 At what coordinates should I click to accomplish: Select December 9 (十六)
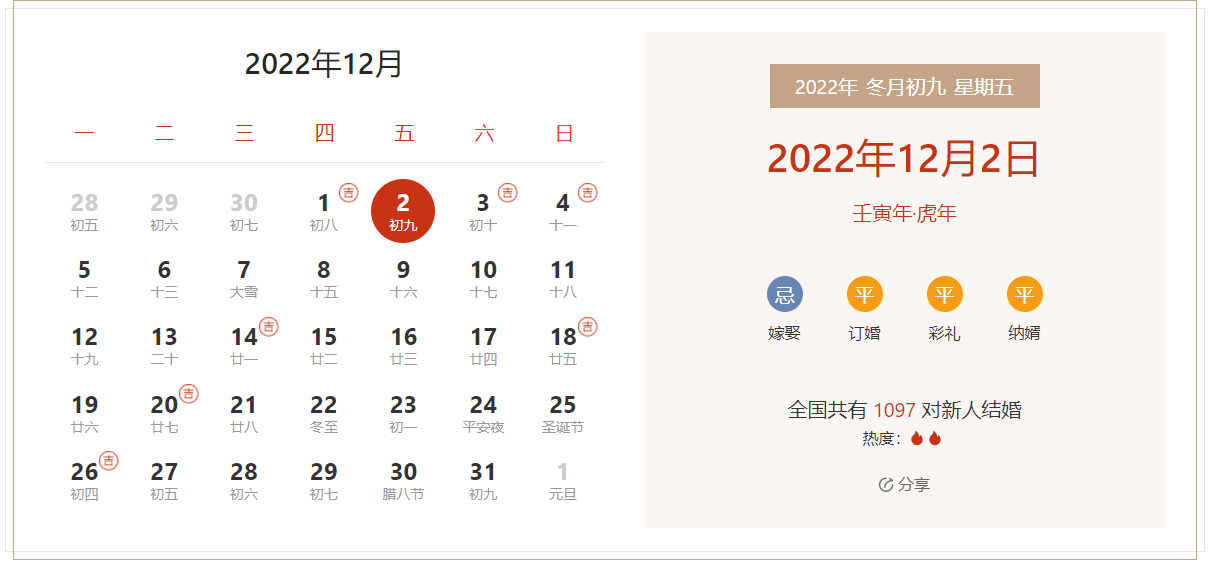pos(403,279)
